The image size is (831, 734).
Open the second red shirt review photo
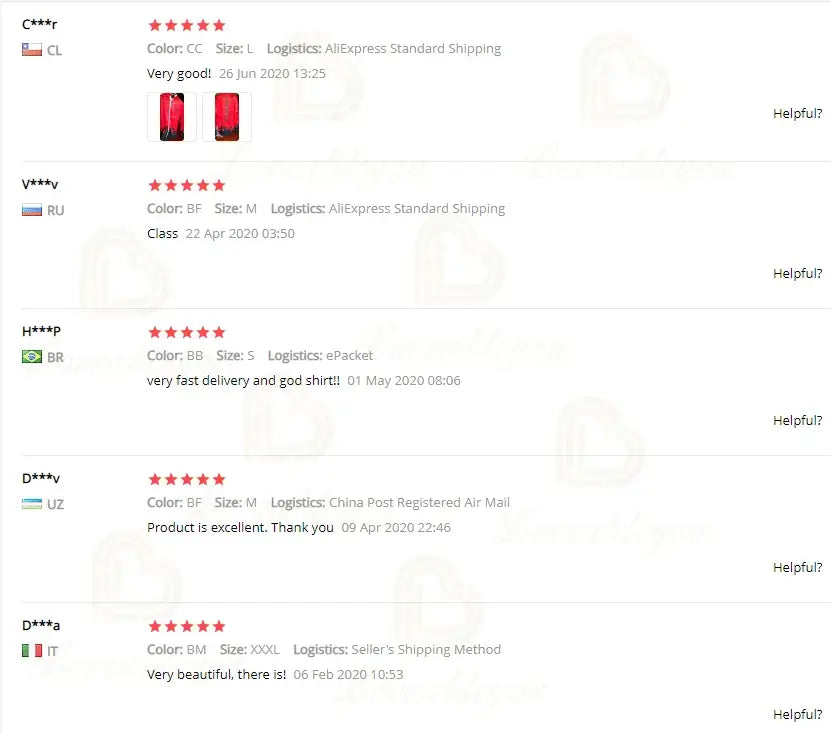click(x=227, y=117)
